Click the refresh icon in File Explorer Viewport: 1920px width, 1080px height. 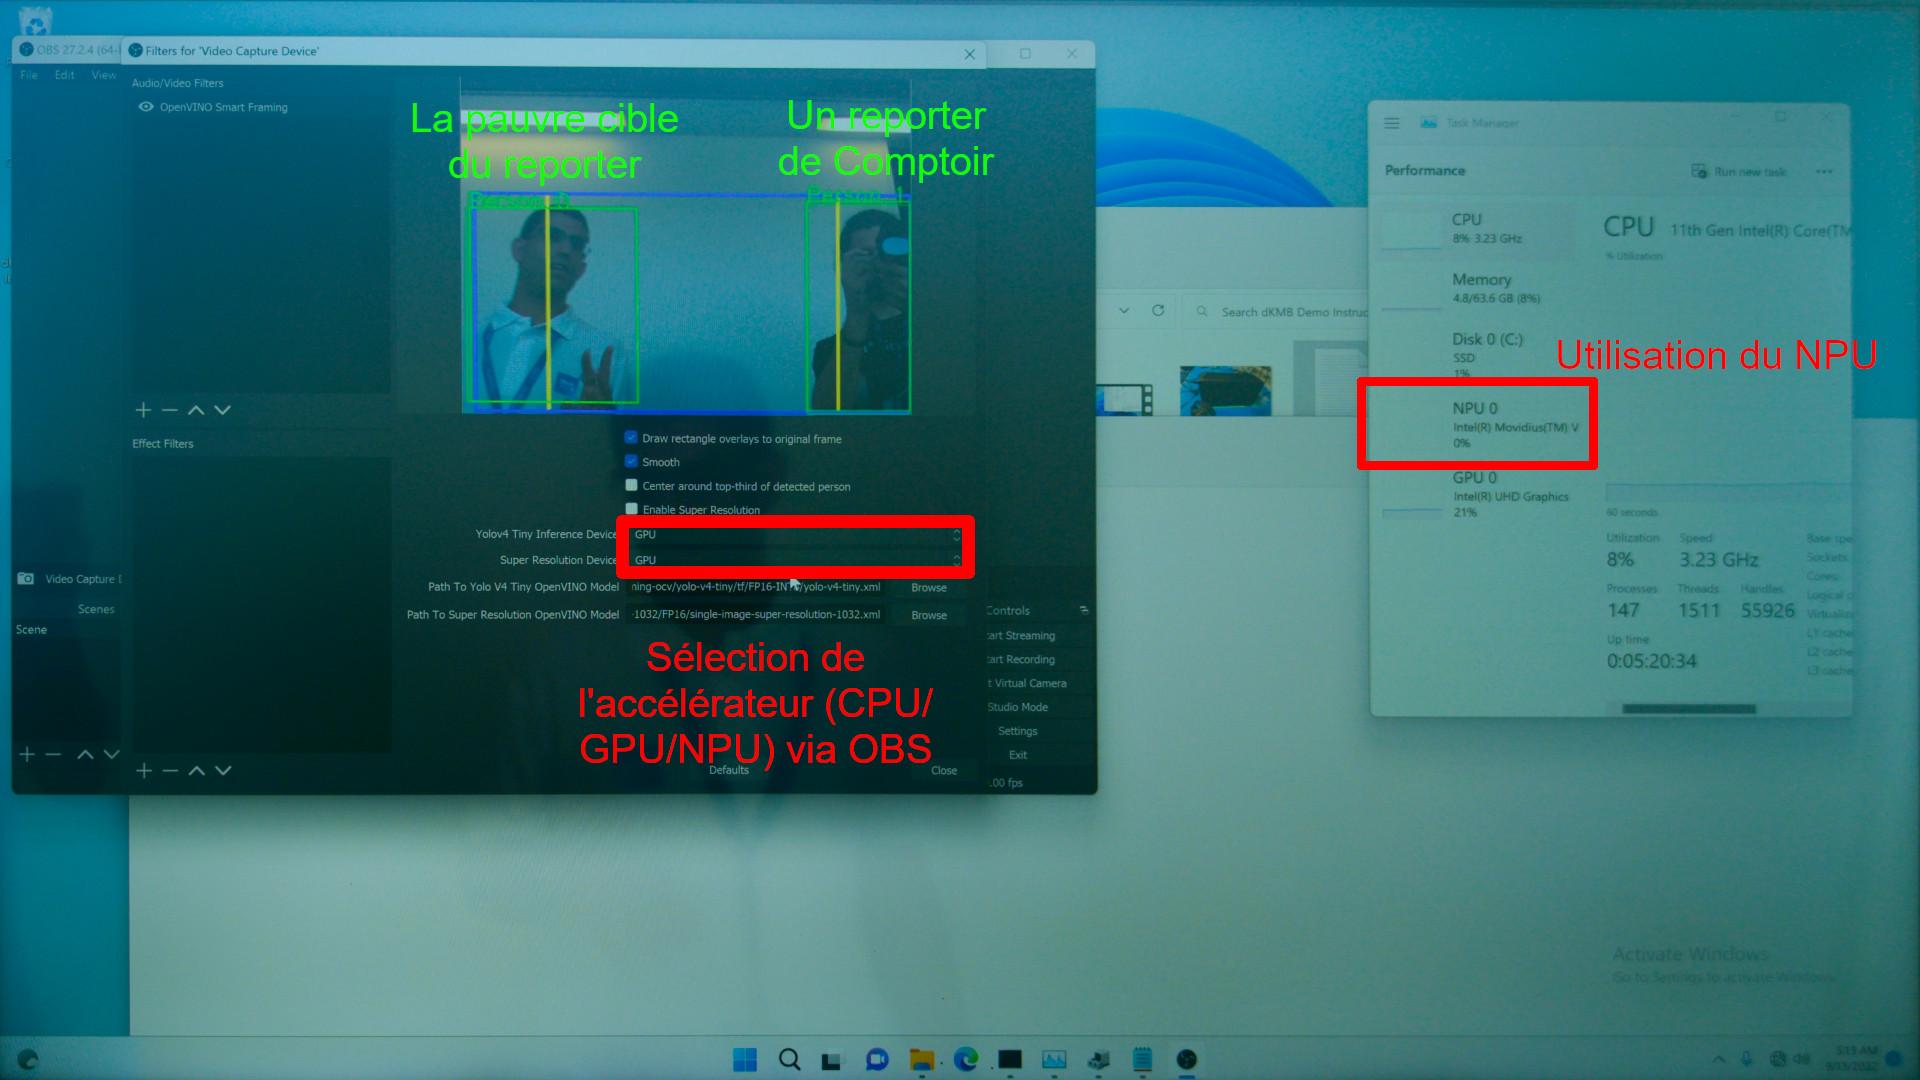click(1158, 311)
